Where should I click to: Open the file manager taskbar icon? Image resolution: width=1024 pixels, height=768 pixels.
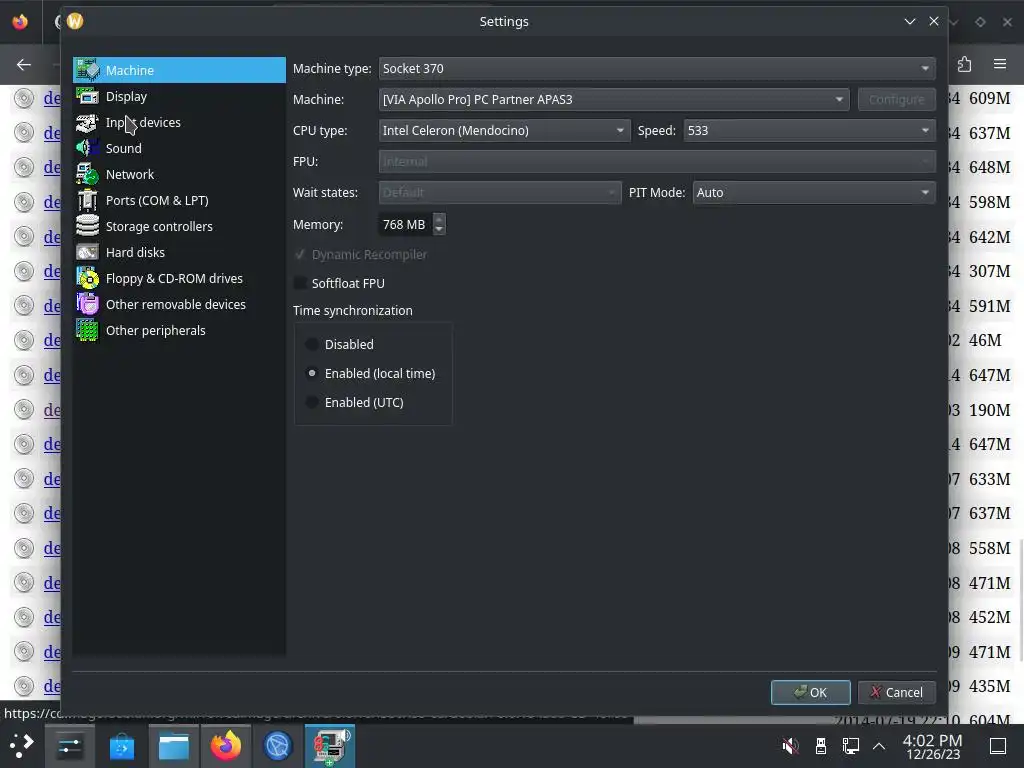click(174, 746)
